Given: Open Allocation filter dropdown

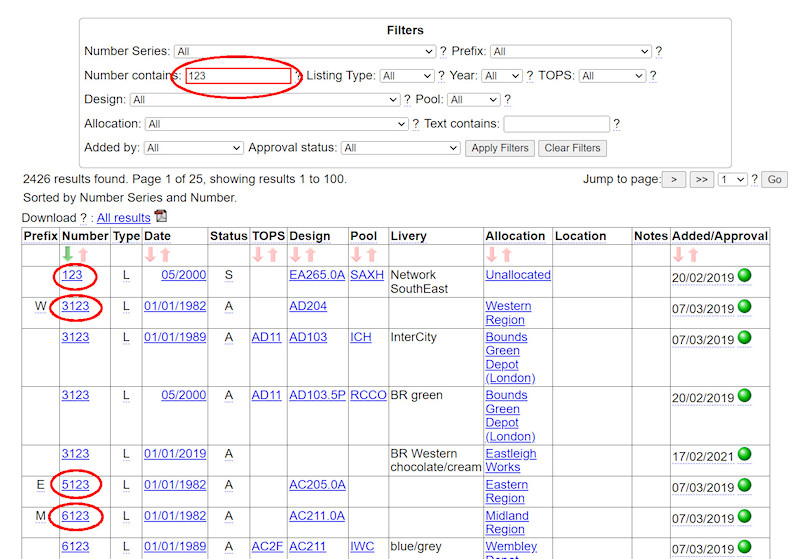Looking at the screenshot, I should [x=277, y=124].
